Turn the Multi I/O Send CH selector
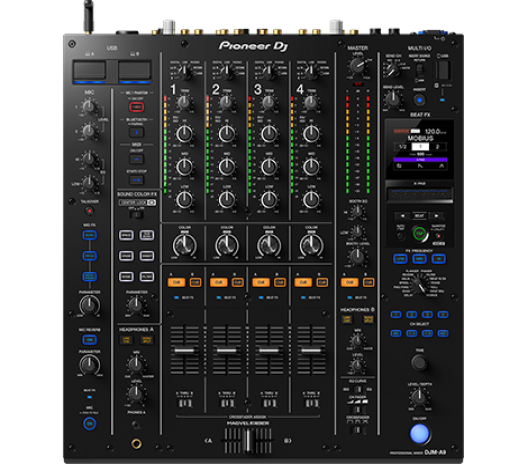The height and width of the screenshot is (464, 528). tap(391, 70)
